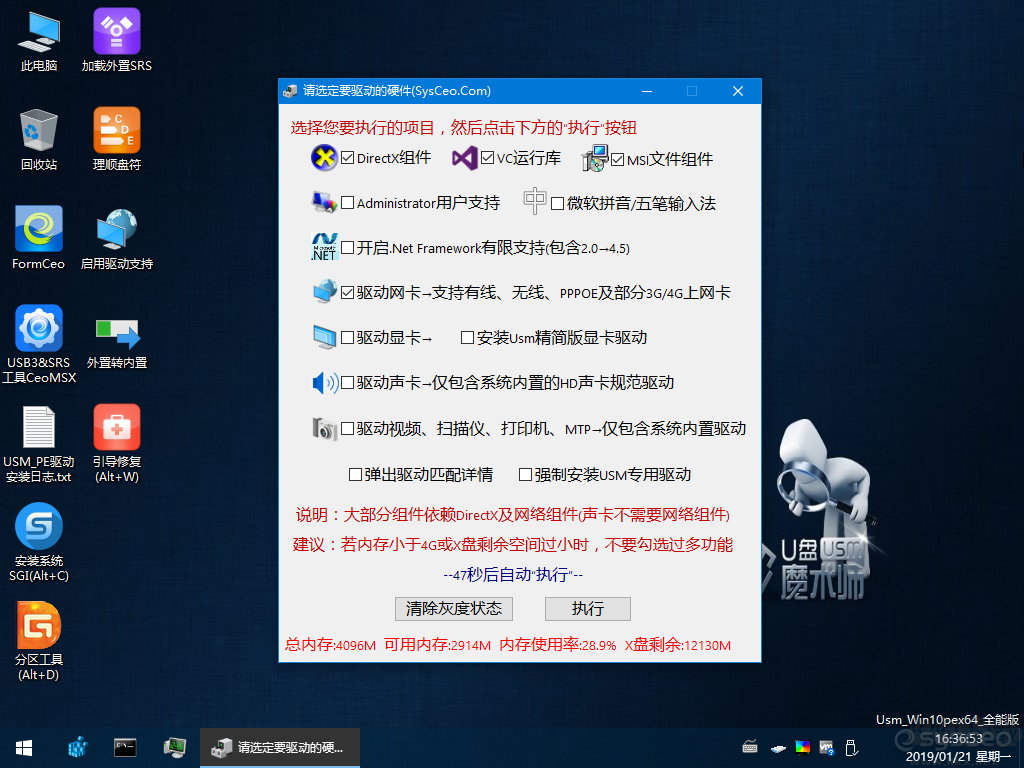Click the monitor icon beside 驱动显卡
This screenshot has height=768, width=1024.
point(325,336)
